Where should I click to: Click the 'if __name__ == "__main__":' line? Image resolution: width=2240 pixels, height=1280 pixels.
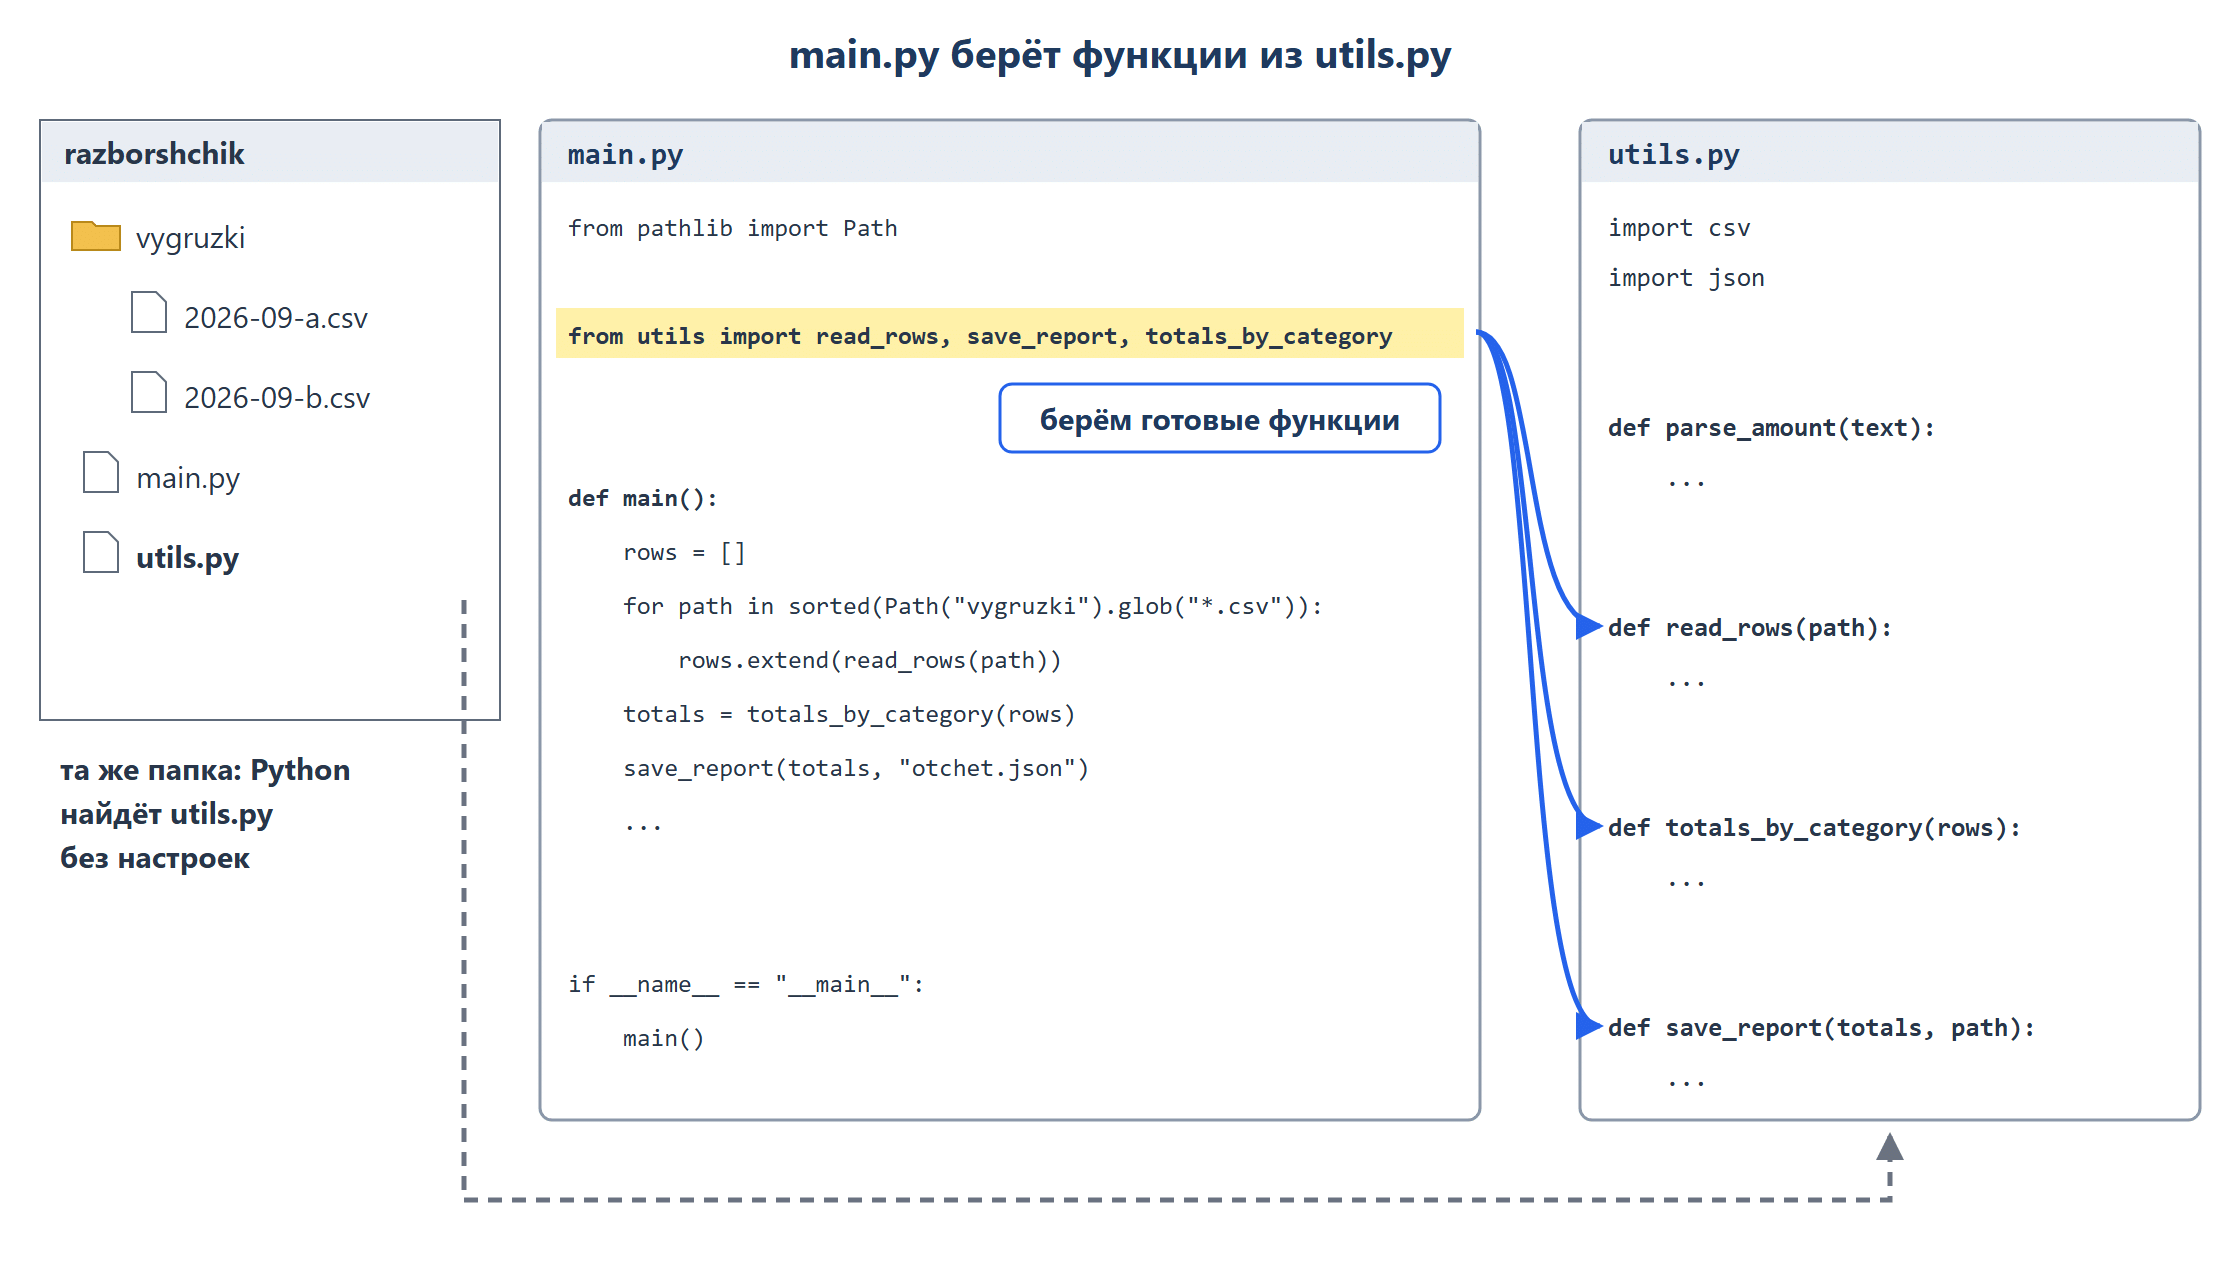pyautogui.click(x=746, y=984)
